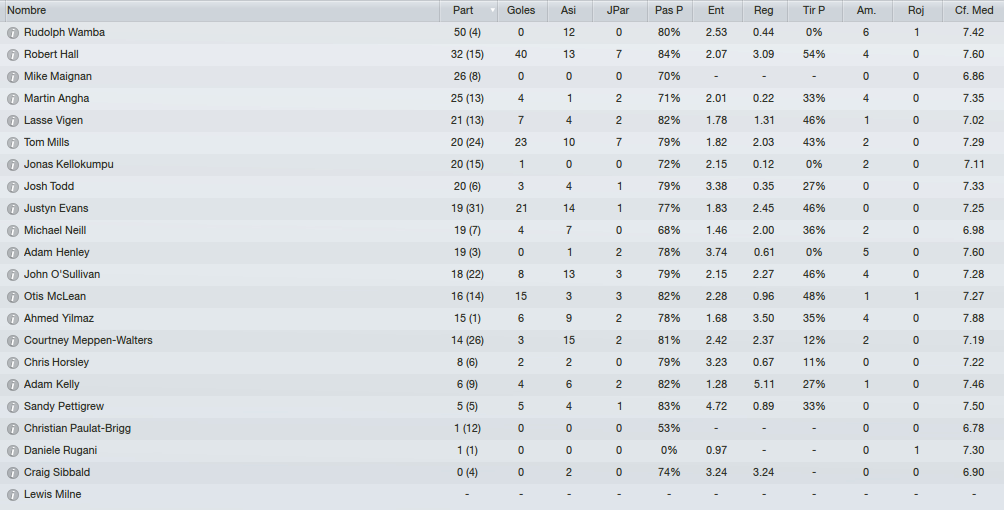The image size is (1004, 510).
Task: Open info icon beside Rudolph Wamba
Action: 12,33
